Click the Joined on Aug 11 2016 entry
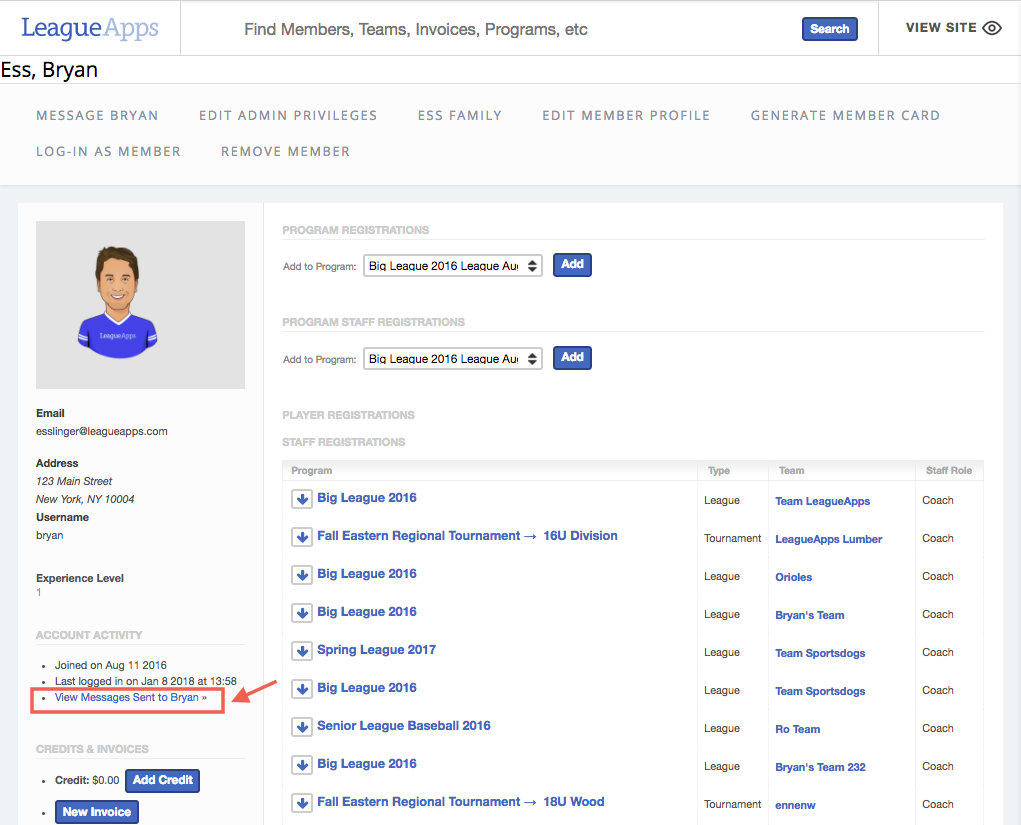 point(111,665)
